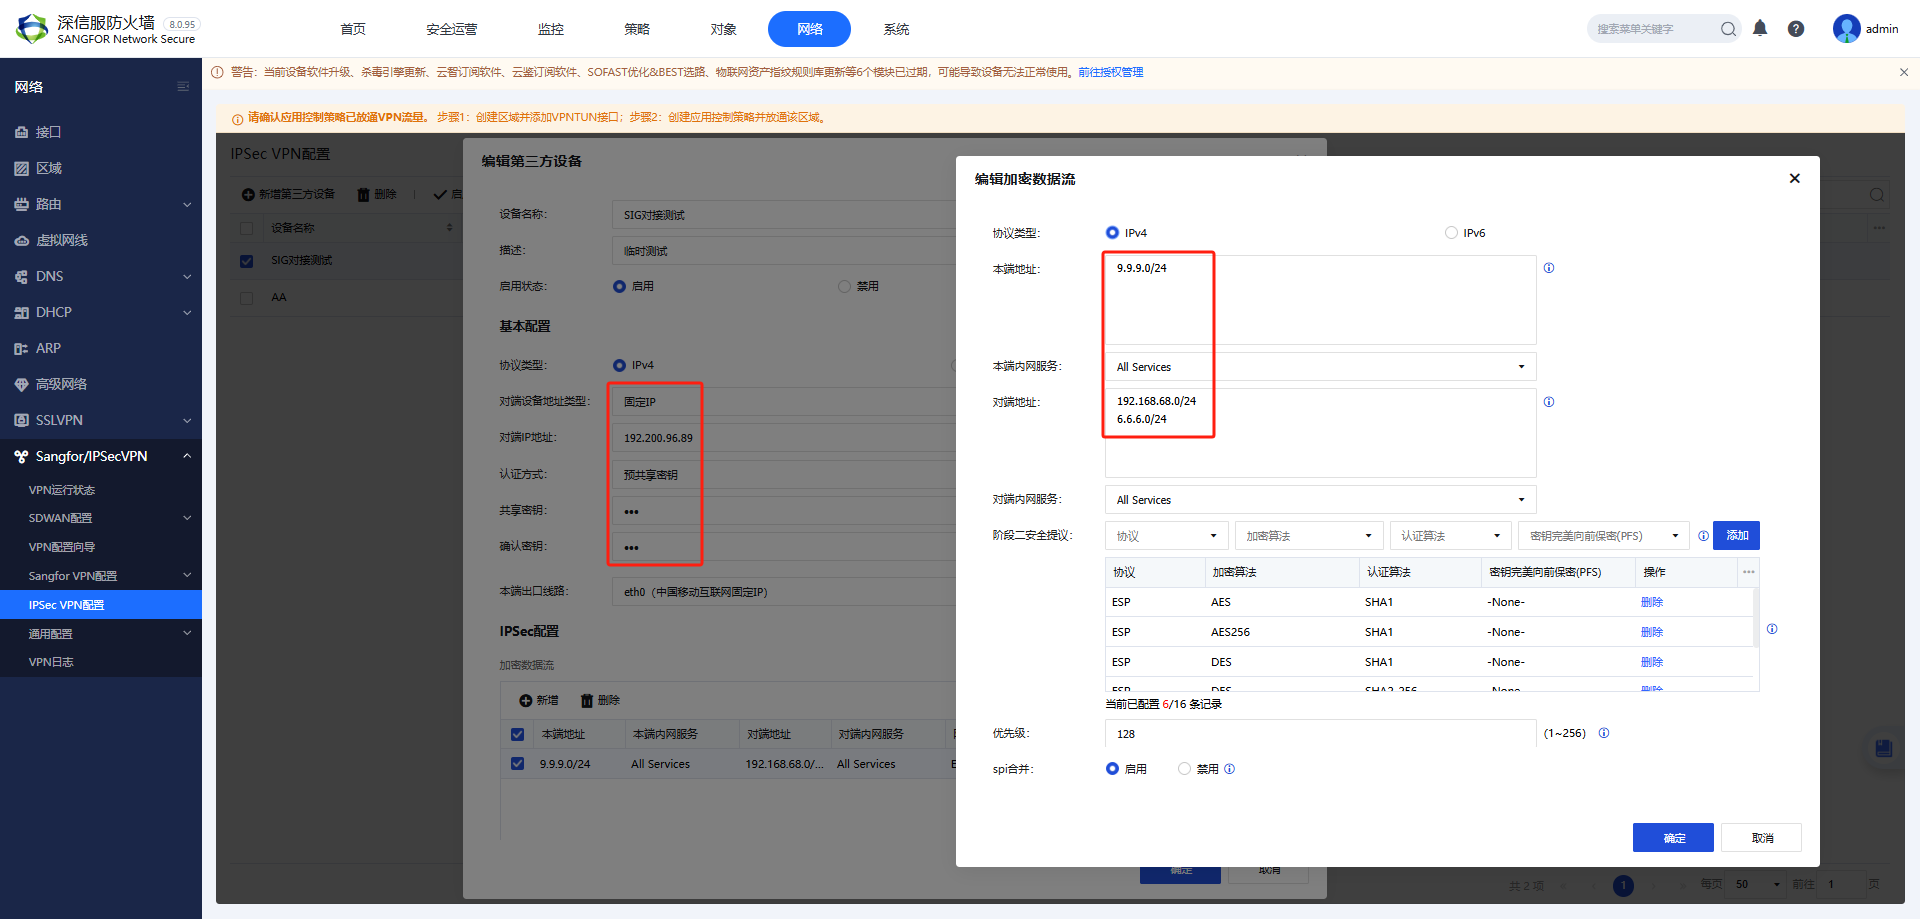Expand the SDWAN配置 submenu
This screenshot has height=919, width=1920.
tap(101, 518)
